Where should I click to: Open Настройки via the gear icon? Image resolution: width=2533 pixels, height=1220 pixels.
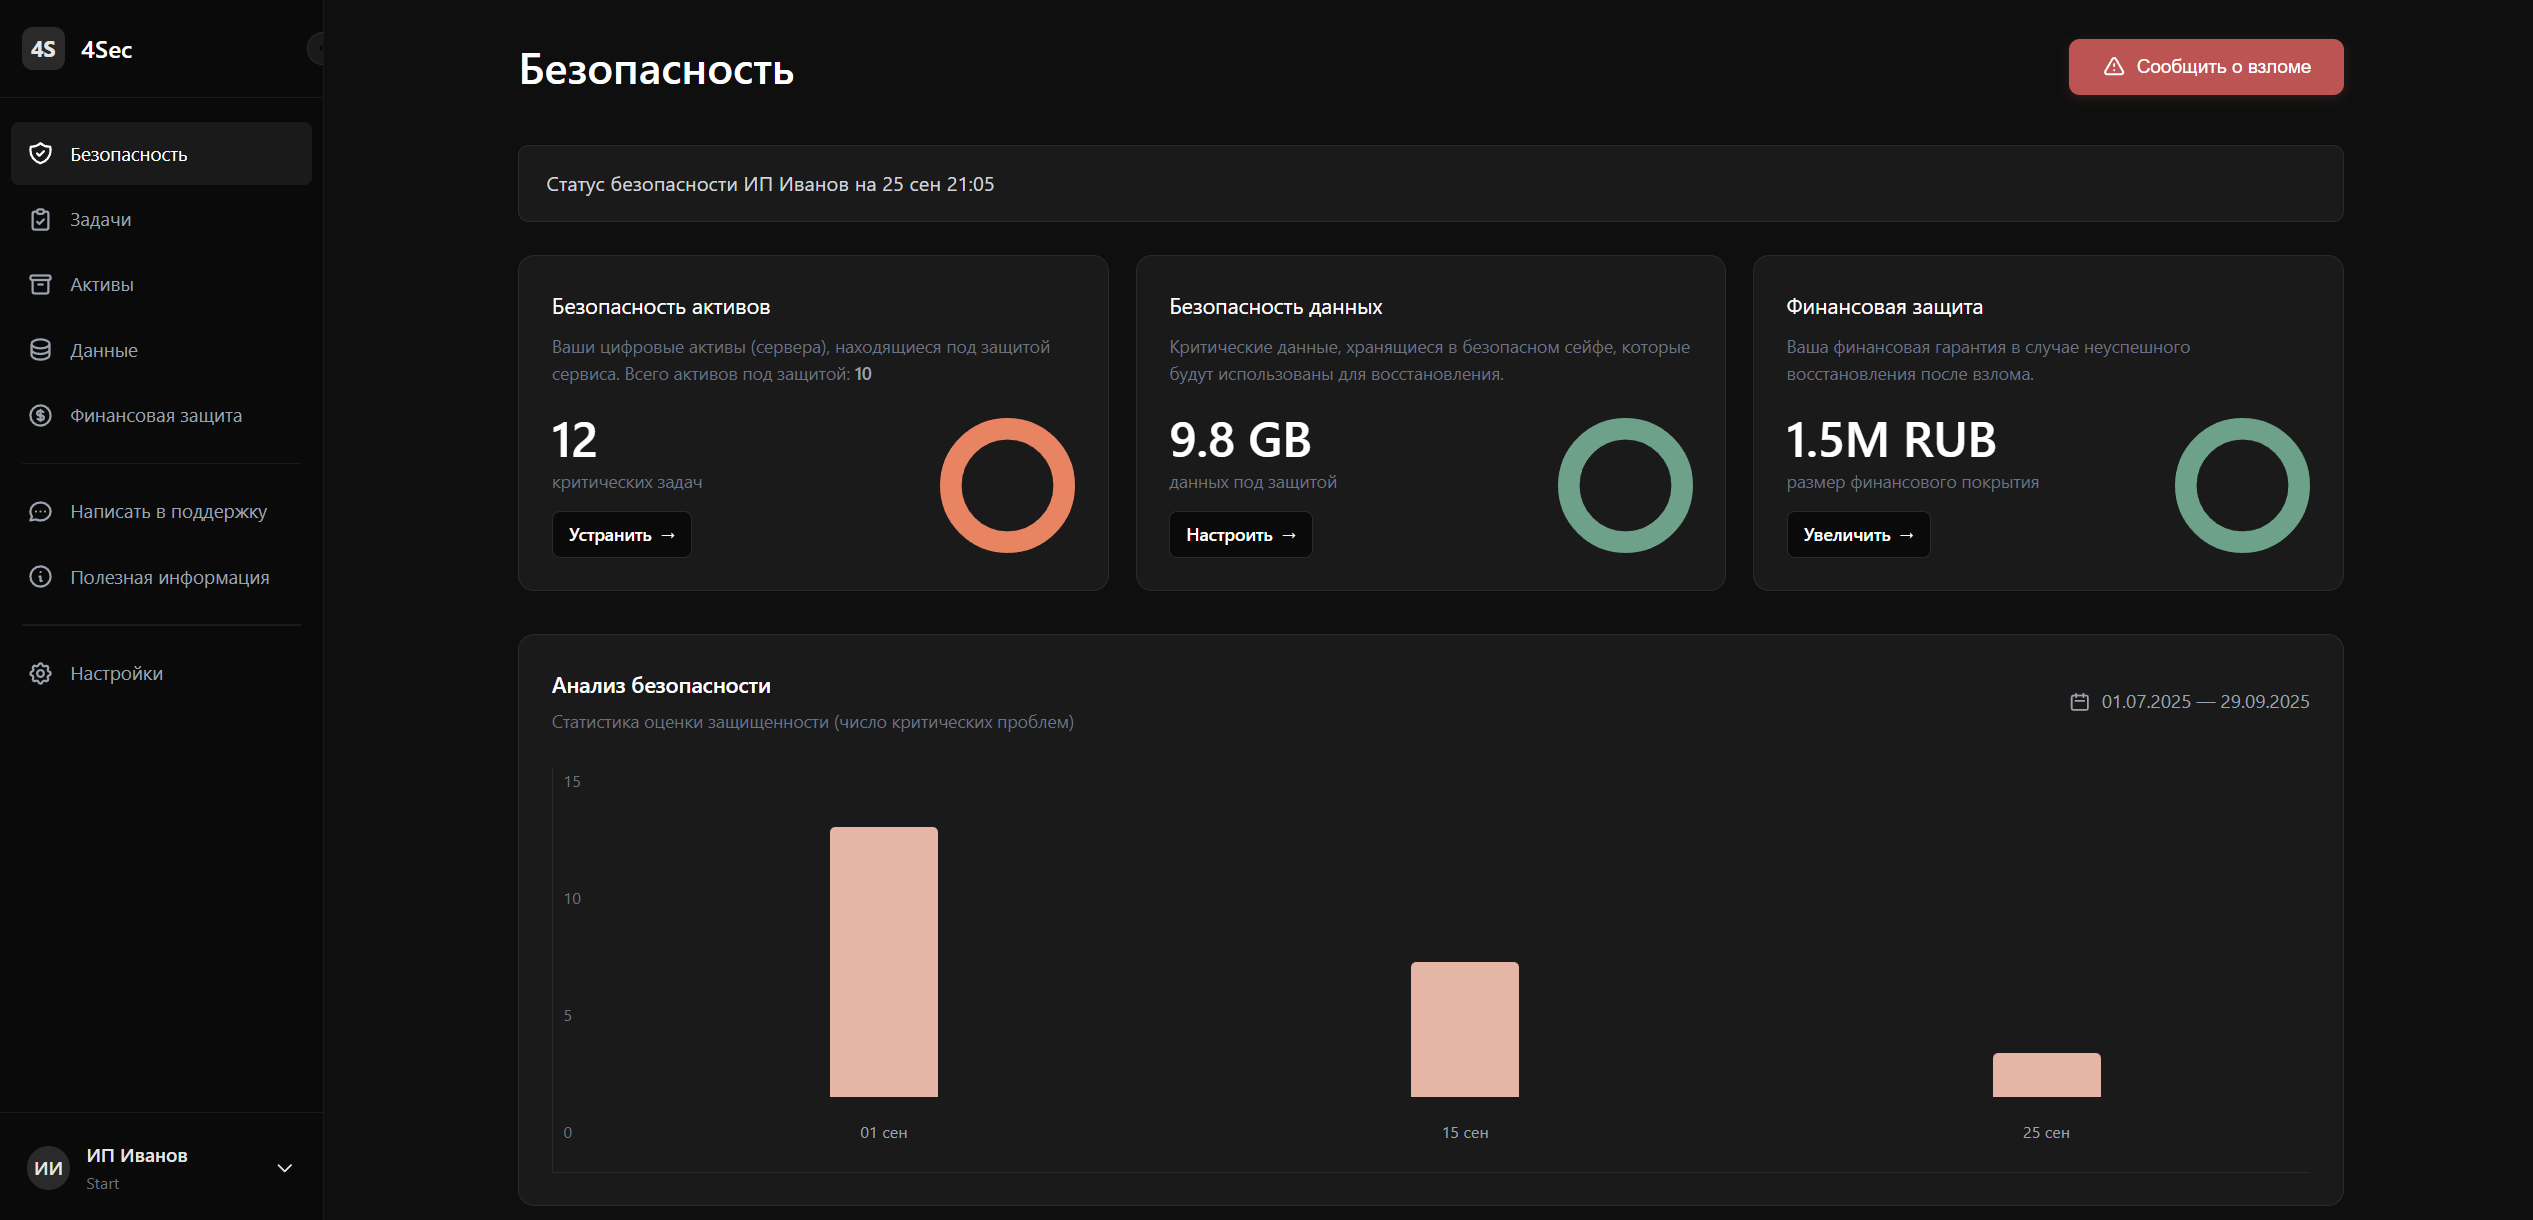click(40, 673)
